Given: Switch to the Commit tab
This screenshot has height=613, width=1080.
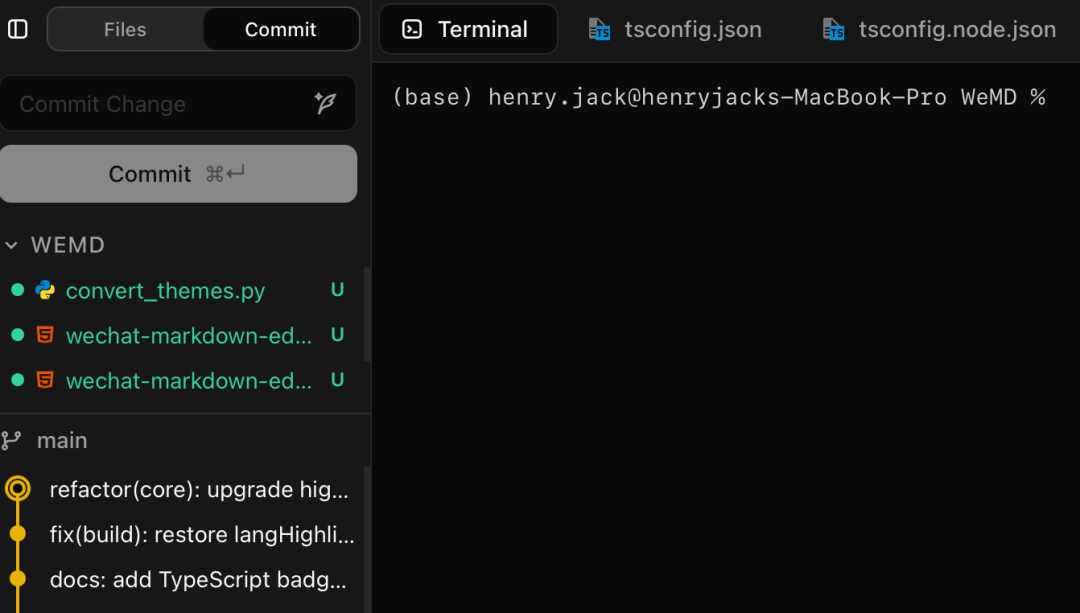Looking at the screenshot, I should (x=280, y=29).
